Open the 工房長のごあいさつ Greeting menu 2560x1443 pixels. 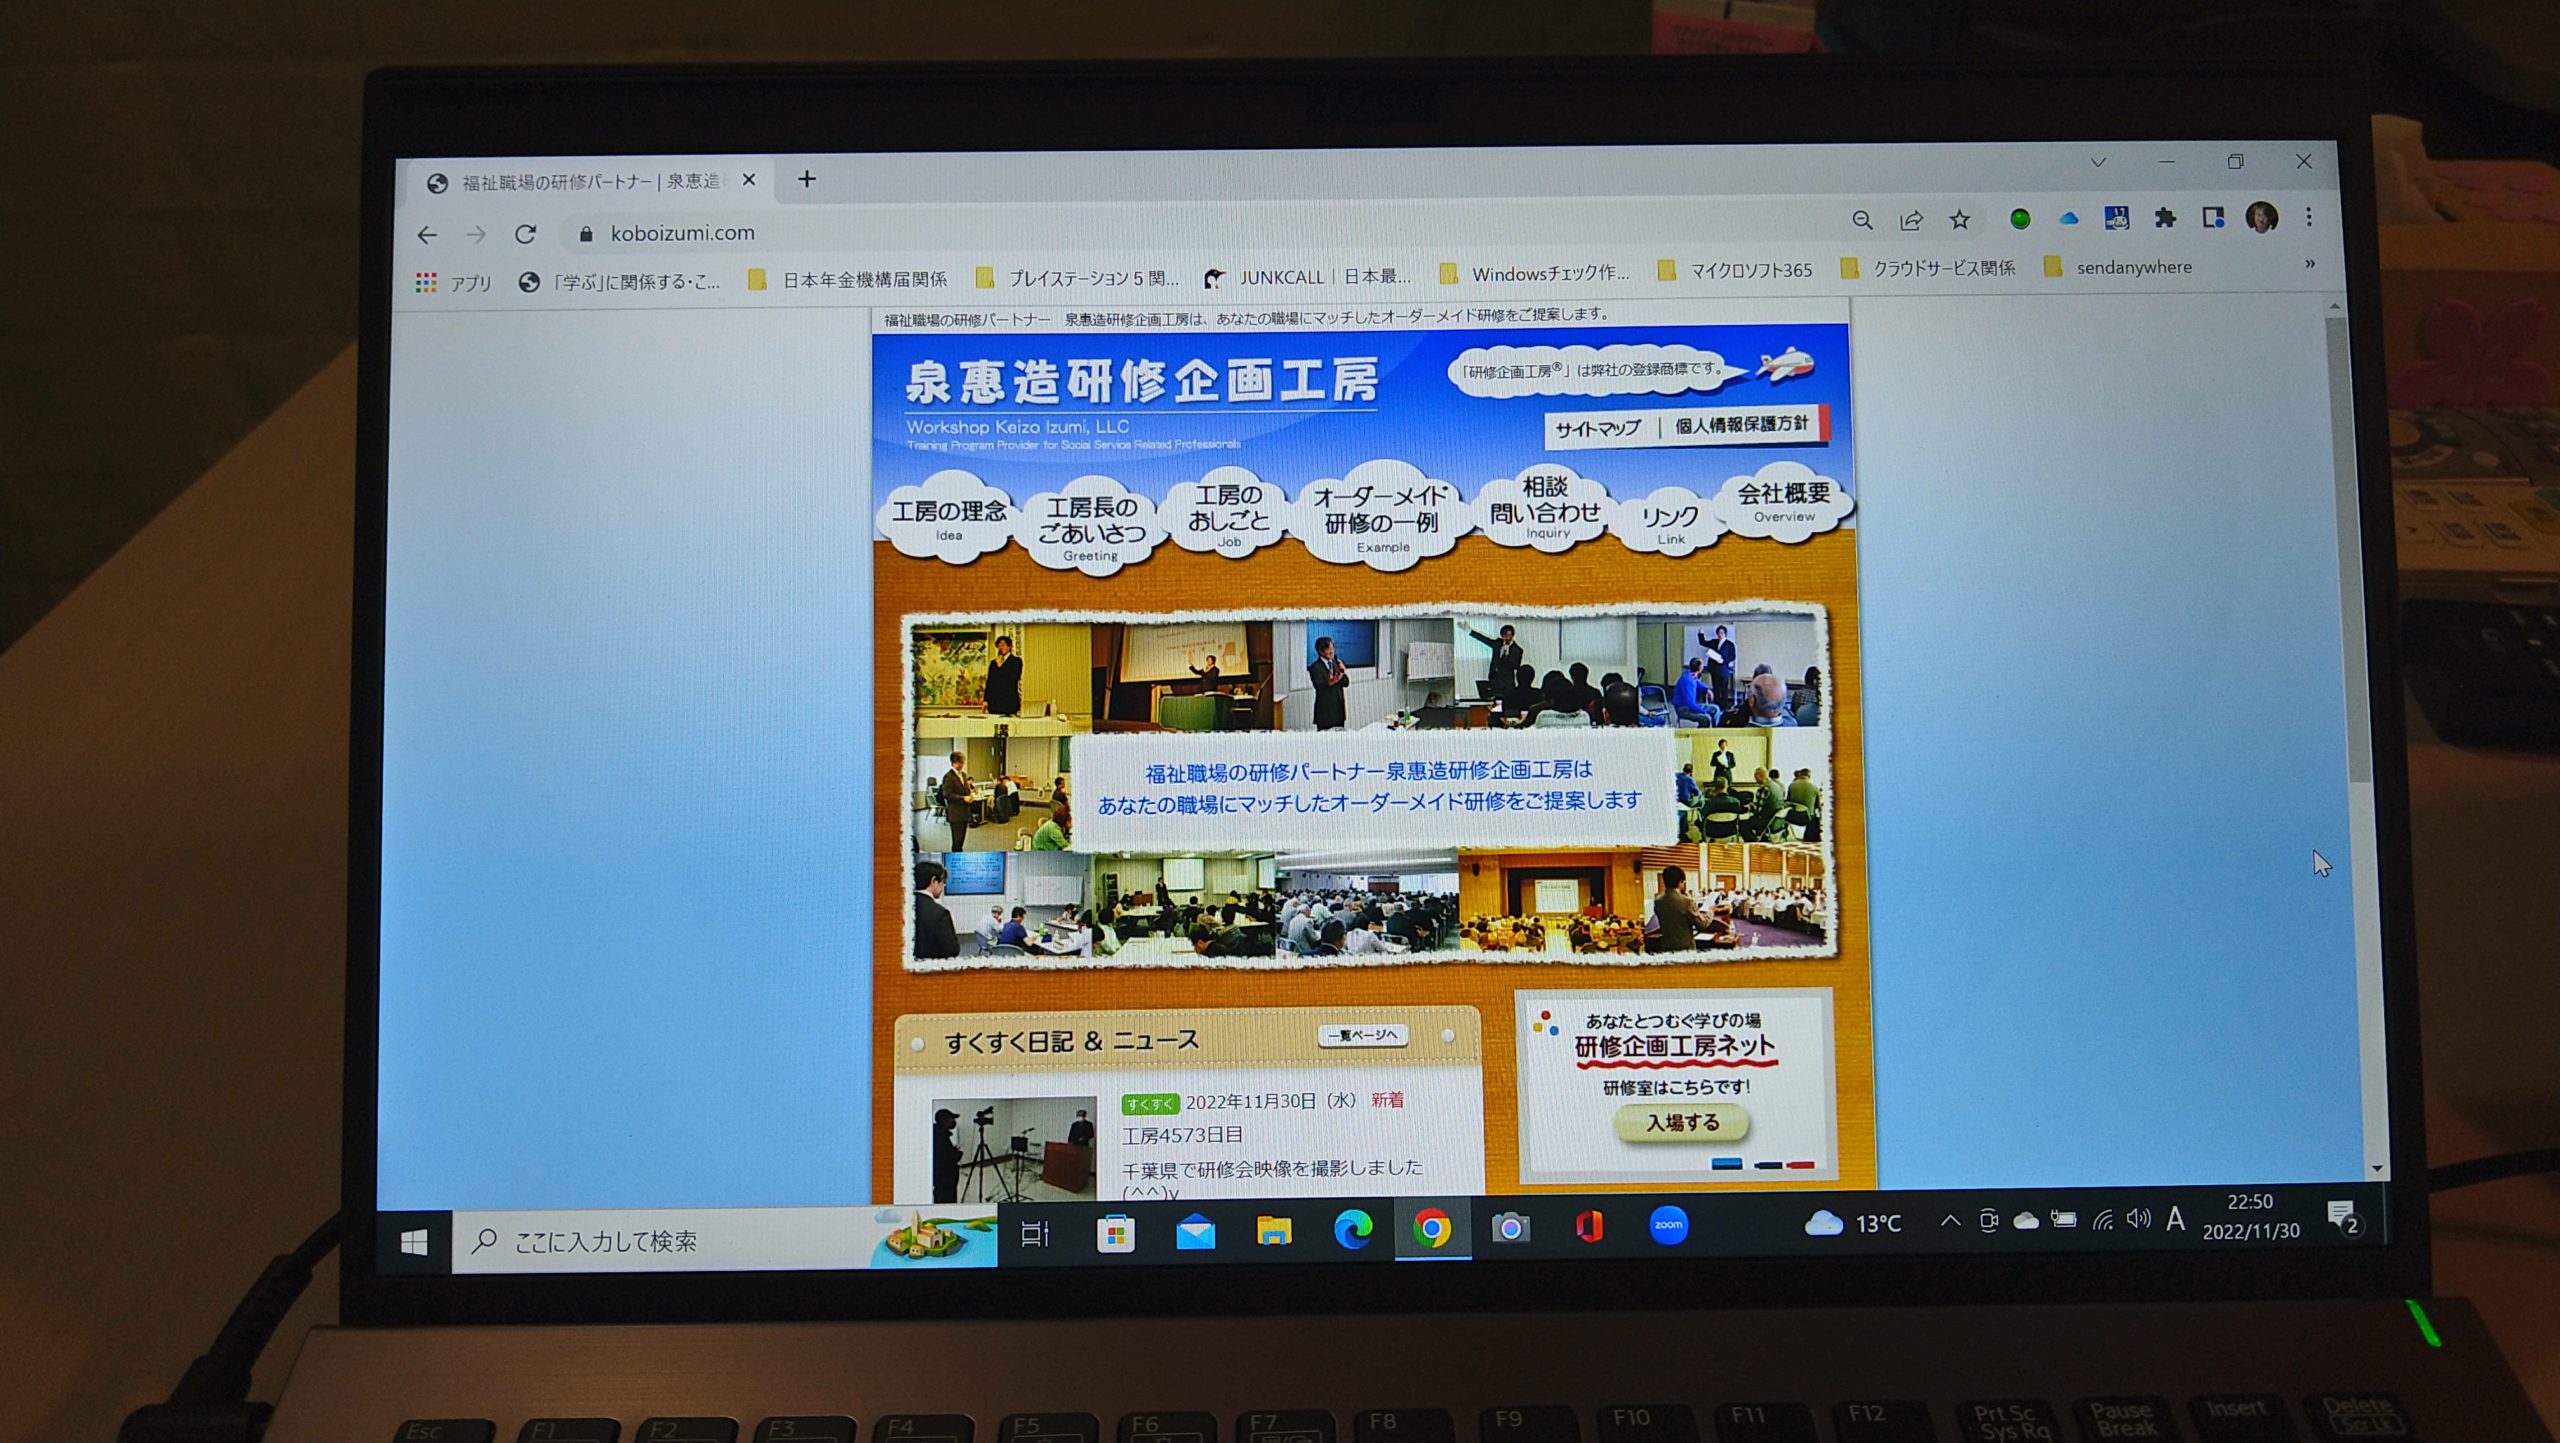coord(1091,527)
